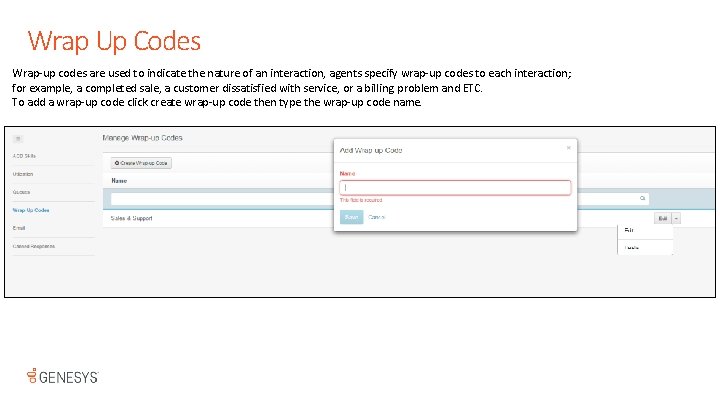Open Queues in the sidebar
Image resolution: width=720 pixels, height=405 pixels.
[x=21, y=192]
